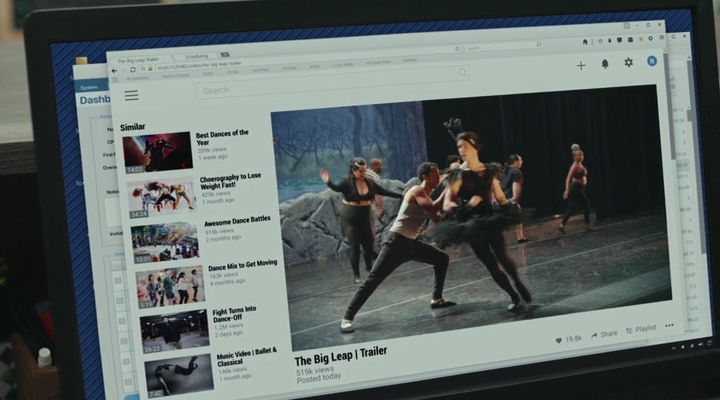Click the heart like icon
The width and height of the screenshot is (720, 400).
click(558, 341)
